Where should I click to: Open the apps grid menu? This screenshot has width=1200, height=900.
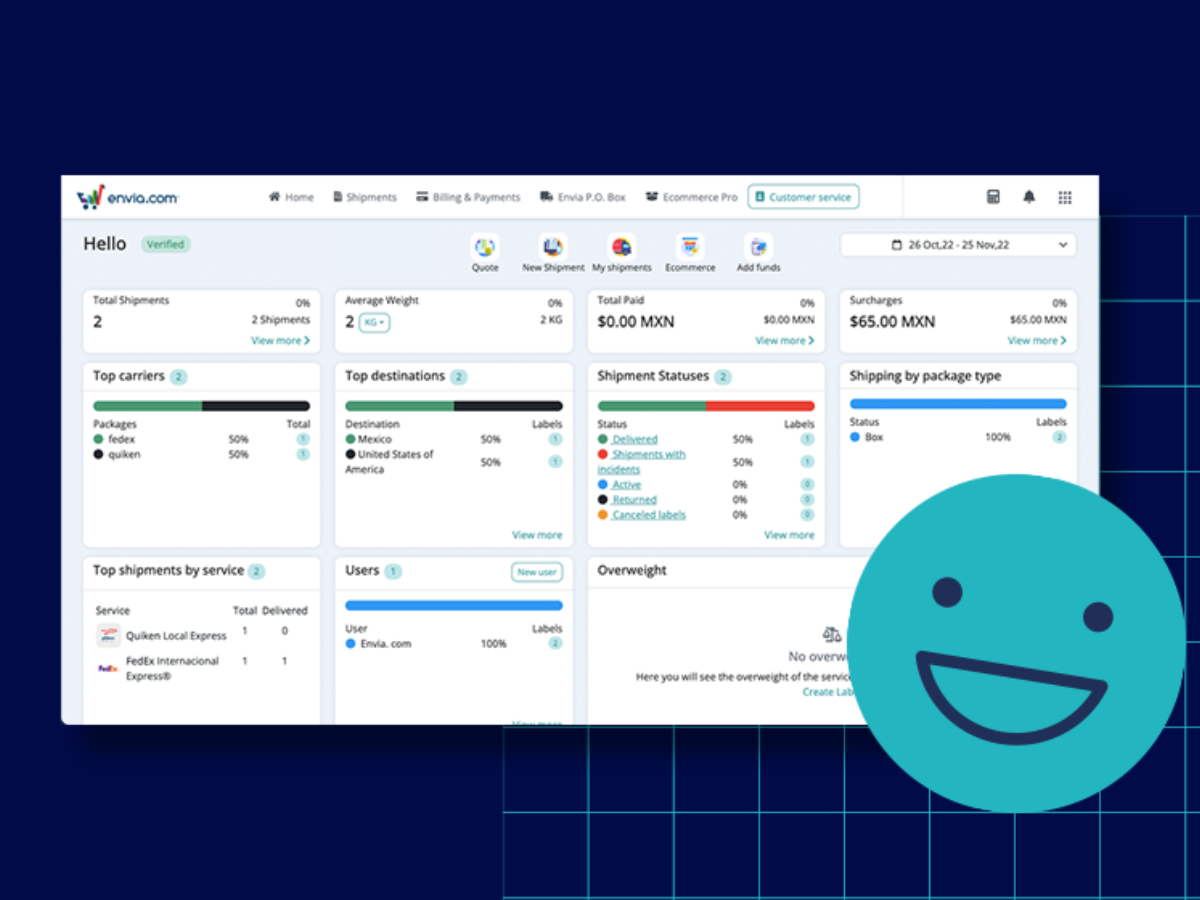point(1065,197)
